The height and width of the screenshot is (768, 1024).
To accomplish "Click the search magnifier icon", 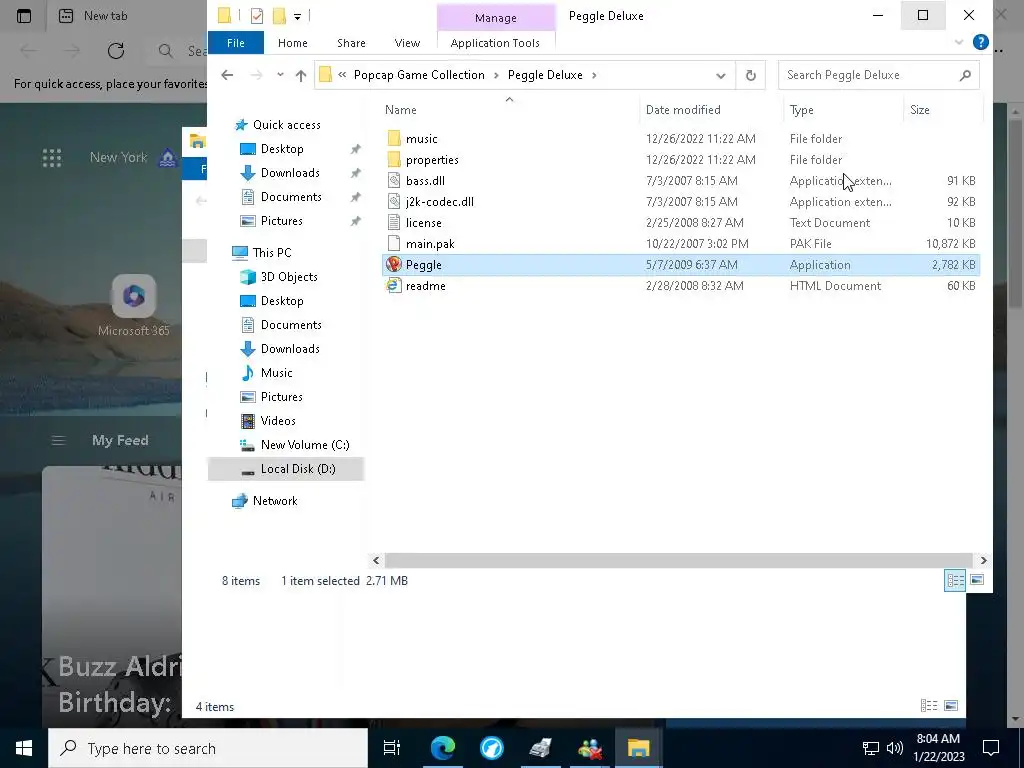I will pyautogui.click(x=965, y=75).
